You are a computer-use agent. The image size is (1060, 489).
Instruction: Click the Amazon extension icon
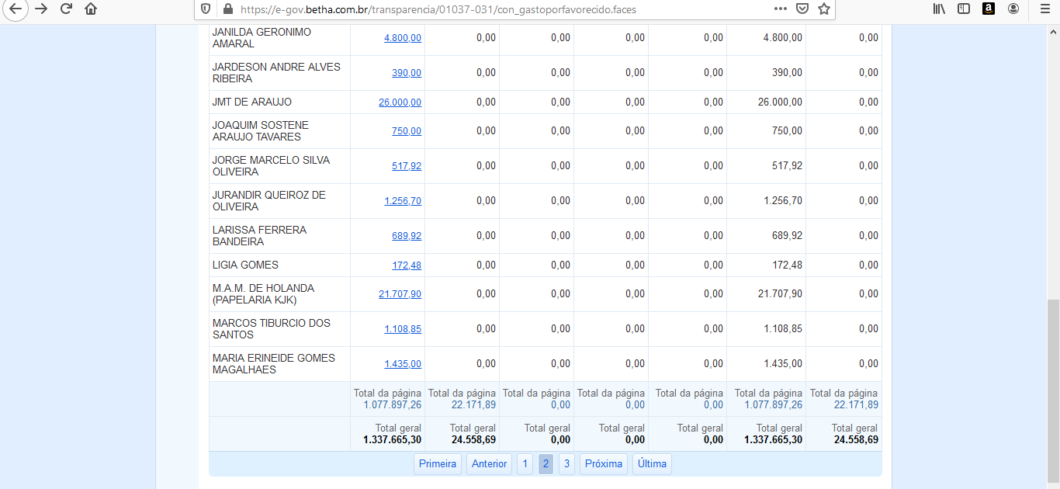[989, 9]
